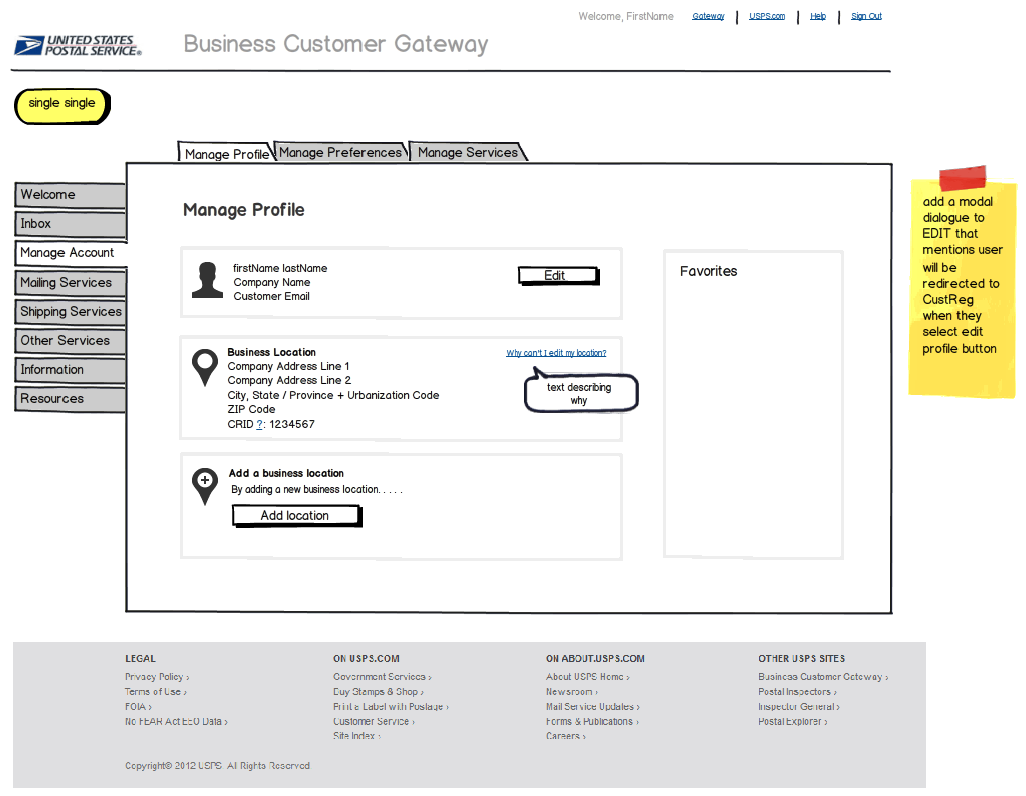Open the Manage Services tab
Screen dimensions: 1026x796
click(467, 152)
